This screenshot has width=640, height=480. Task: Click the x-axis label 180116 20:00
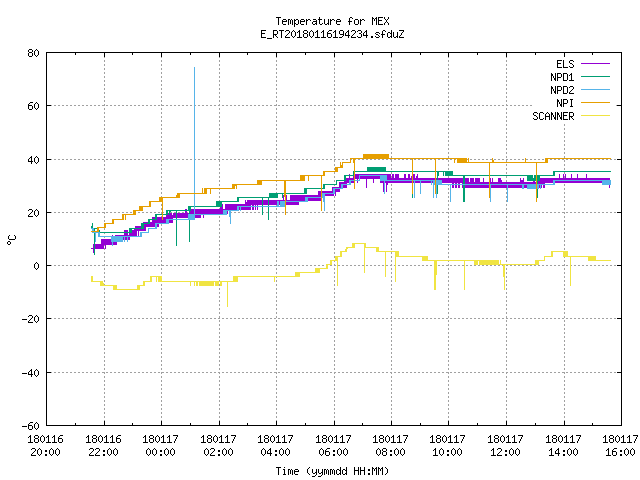[x=45, y=446]
